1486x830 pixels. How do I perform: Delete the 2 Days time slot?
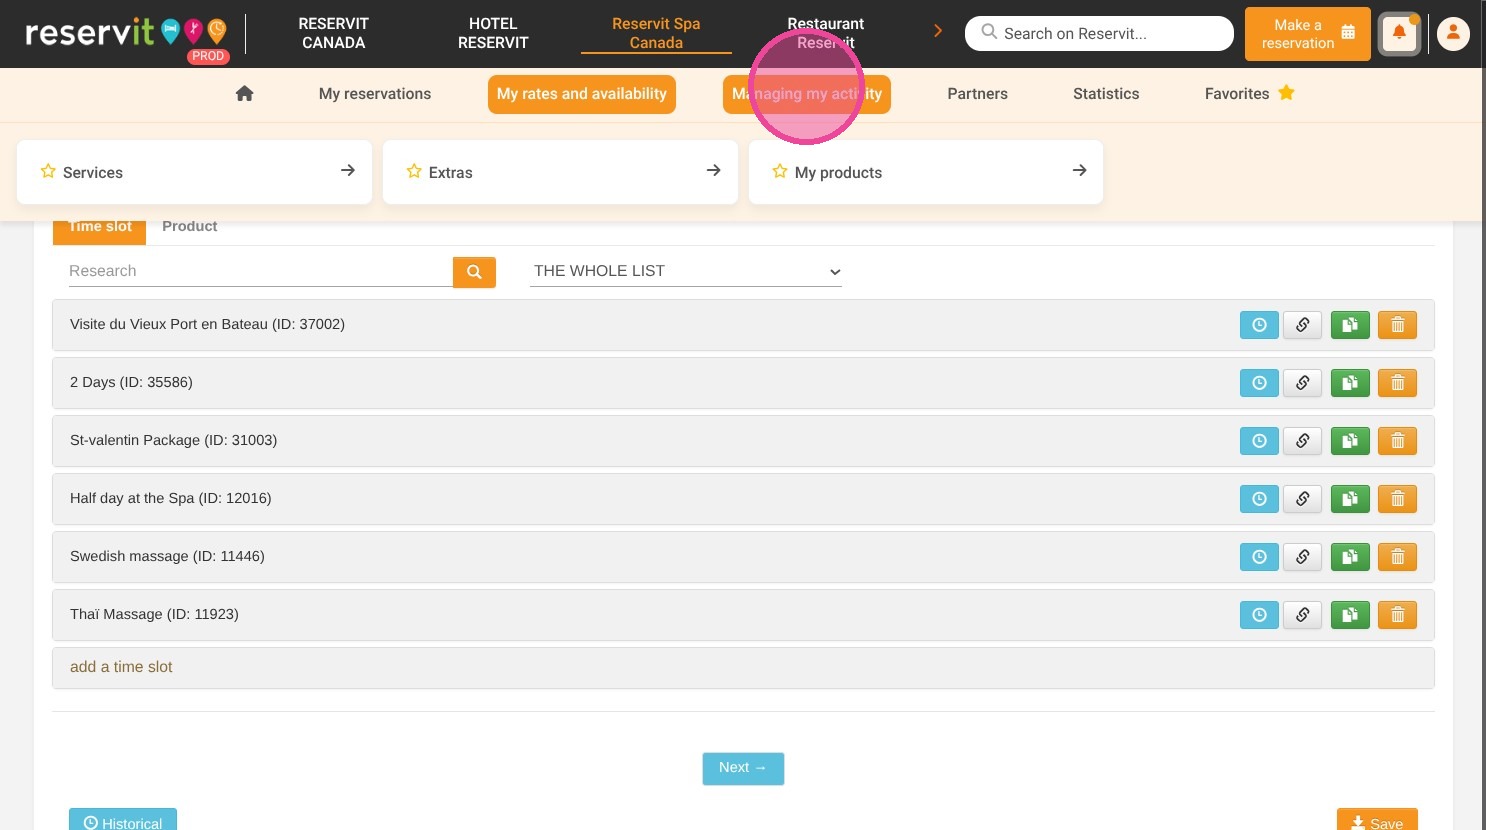tap(1397, 383)
